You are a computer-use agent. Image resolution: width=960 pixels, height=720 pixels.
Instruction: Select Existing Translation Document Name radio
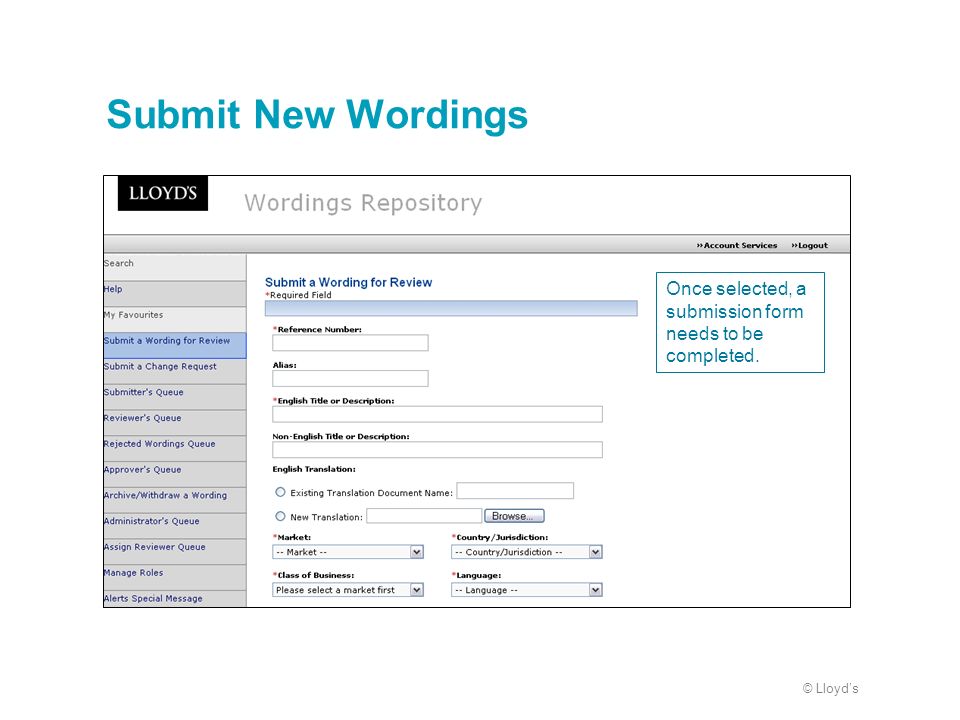(280, 492)
